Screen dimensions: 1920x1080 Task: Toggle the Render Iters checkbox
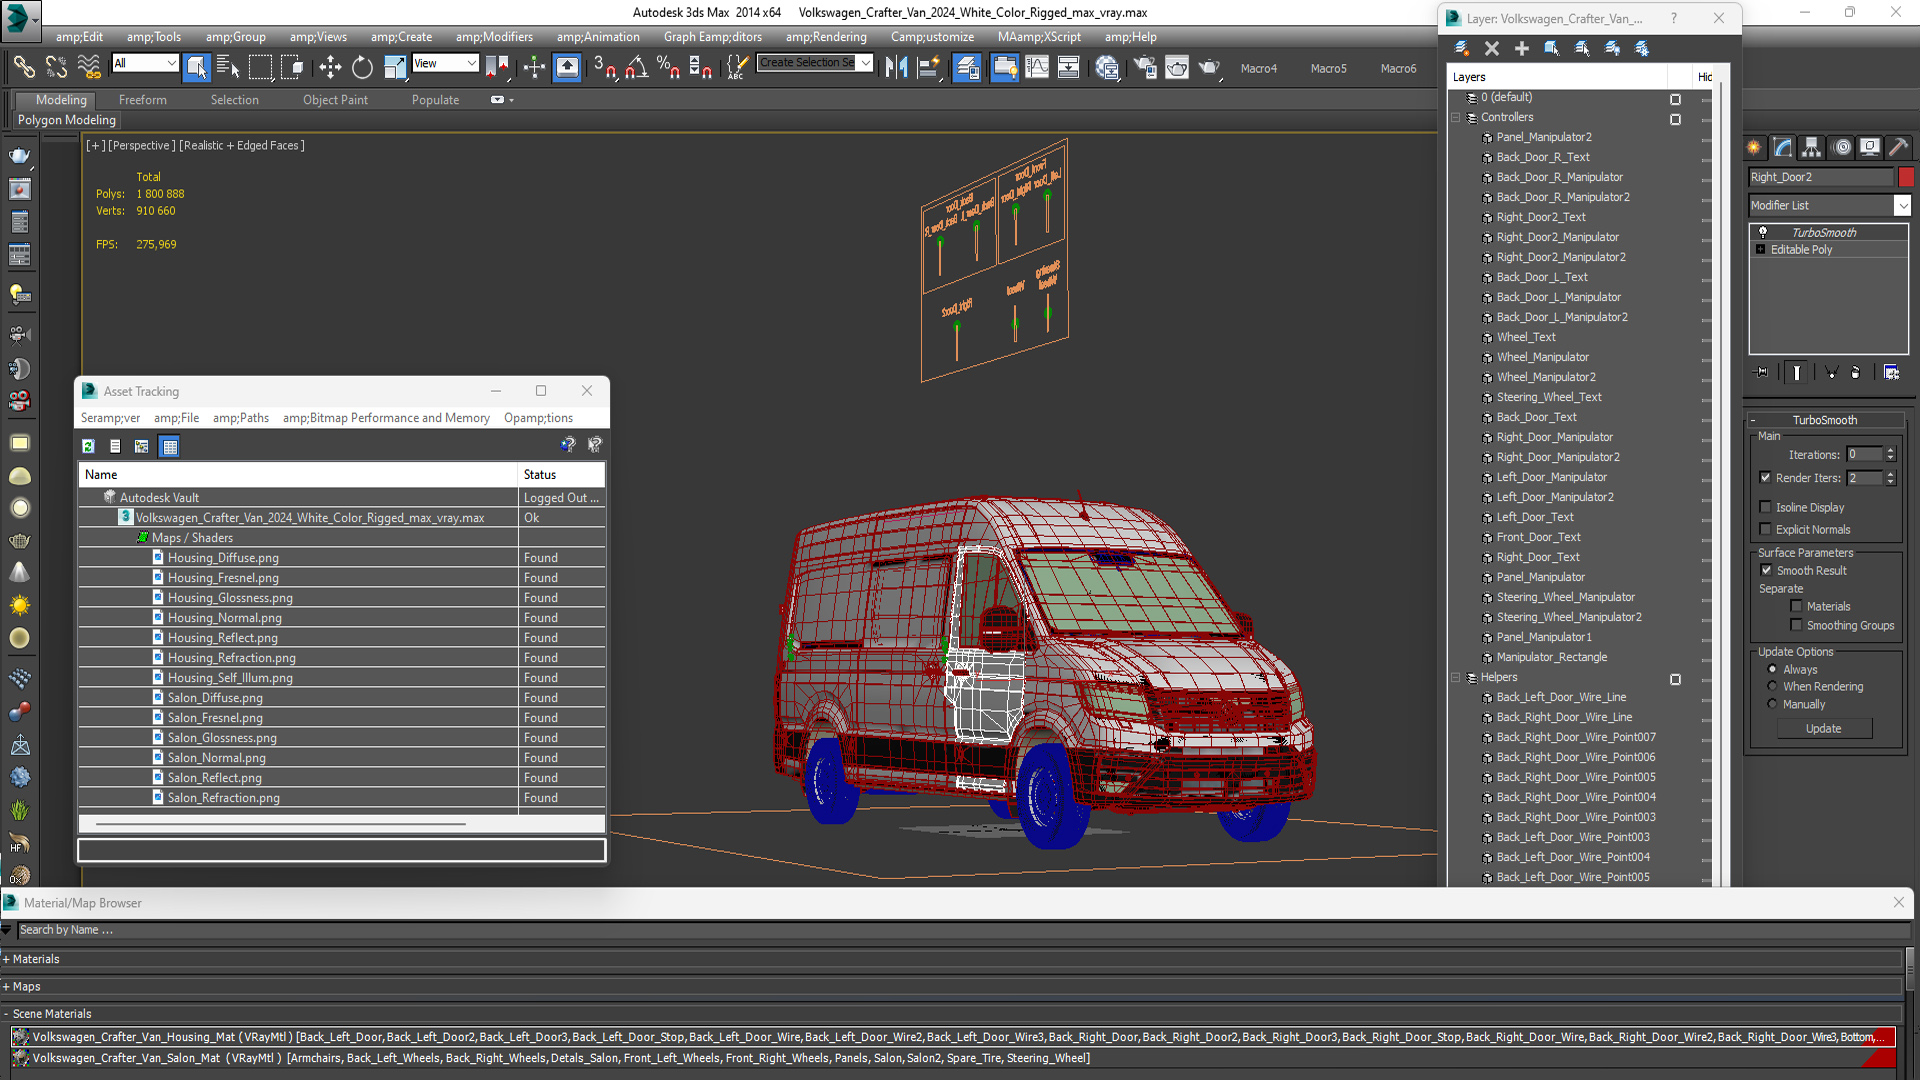[1765, 478]
